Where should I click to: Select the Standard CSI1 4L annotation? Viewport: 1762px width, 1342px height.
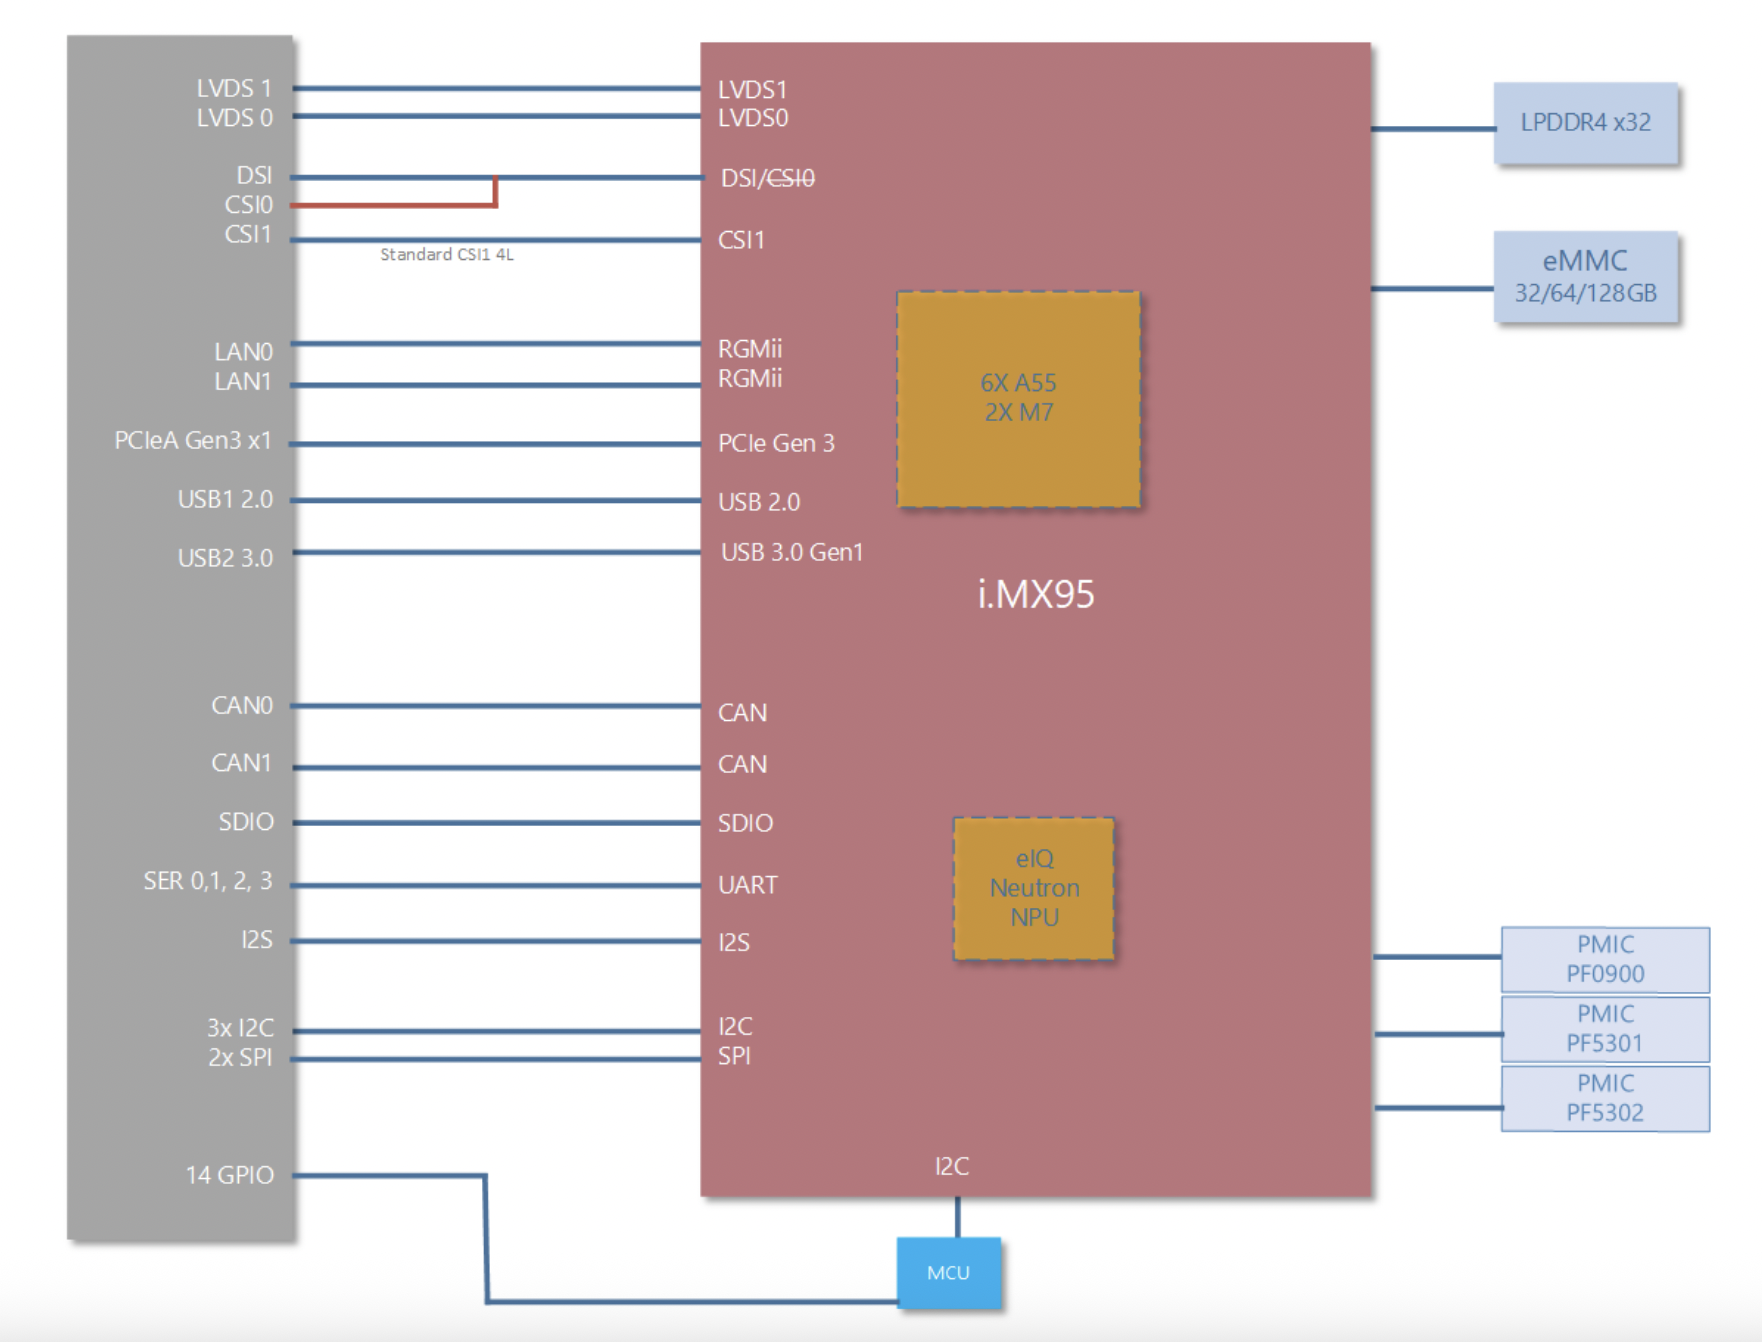(446, 255)
